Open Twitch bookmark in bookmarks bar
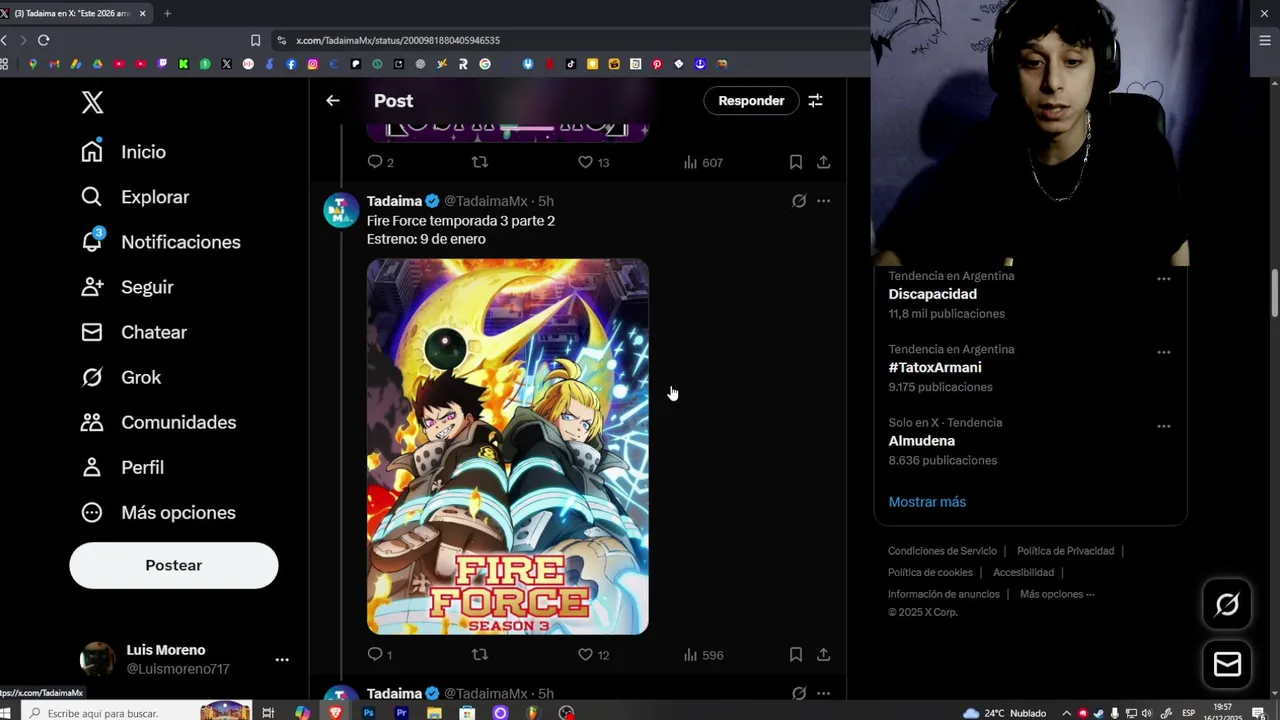The width and height of the screenshot is (1280, 720). tap(163, 64)
